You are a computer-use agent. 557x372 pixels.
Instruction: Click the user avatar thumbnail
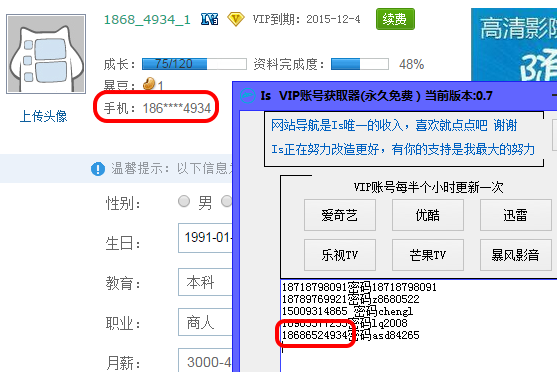point(46,54)
